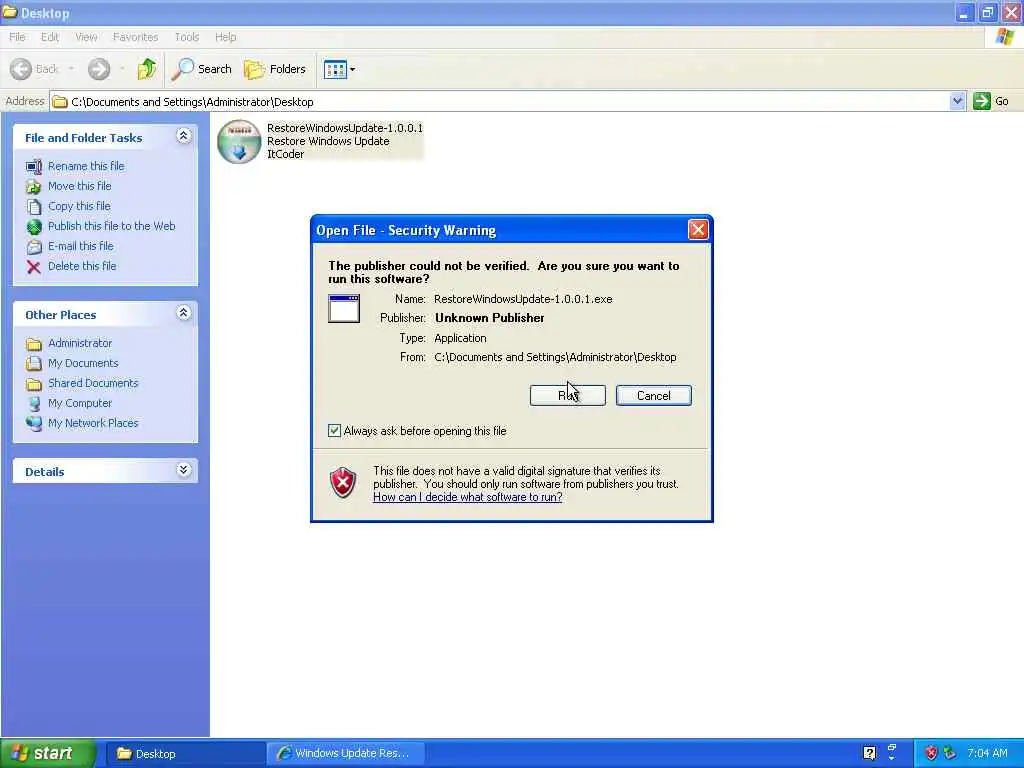Open the Edit menu
Viewport: 1024px width, 768px height.
click(x=50, y=37)
